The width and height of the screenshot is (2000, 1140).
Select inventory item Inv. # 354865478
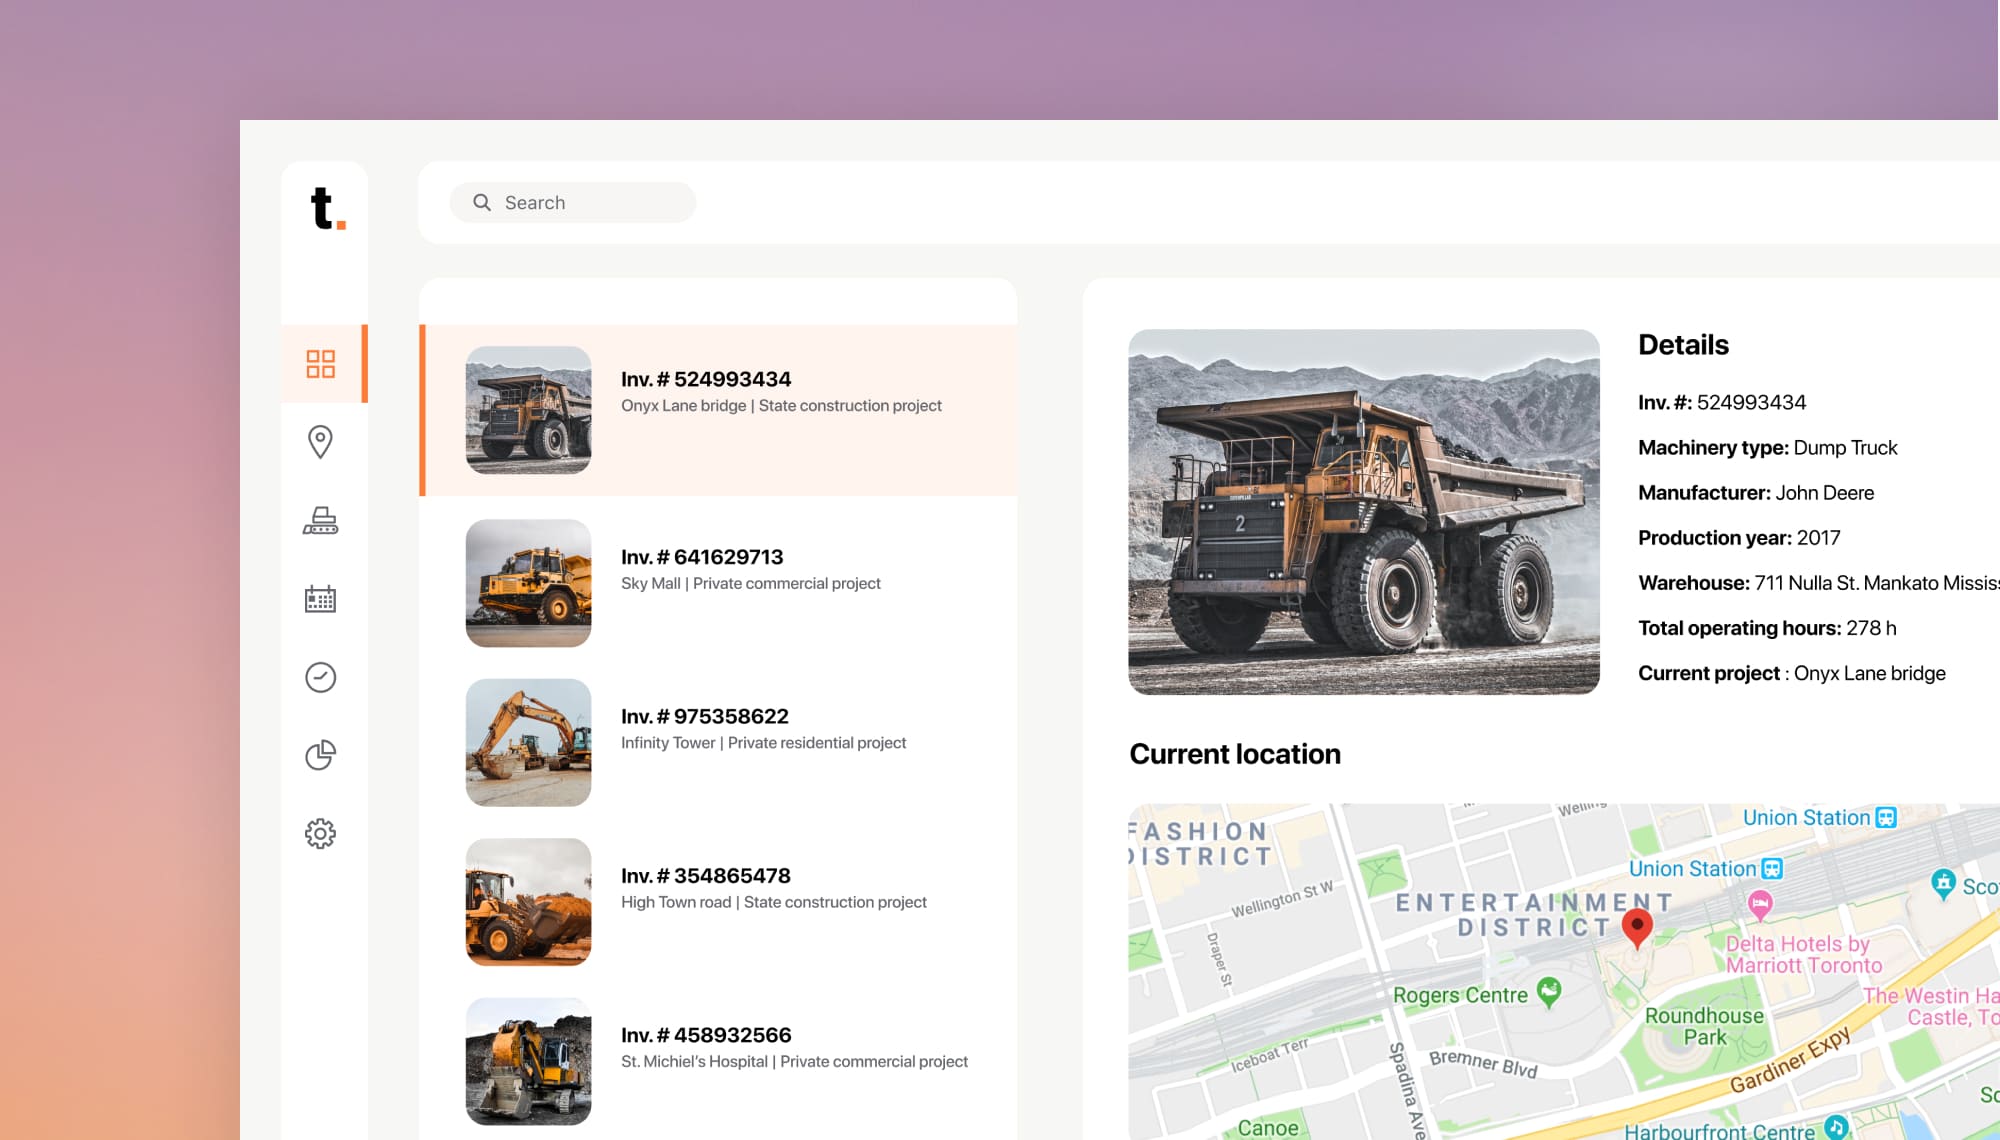pyautogui.click(x=718, y=902)
